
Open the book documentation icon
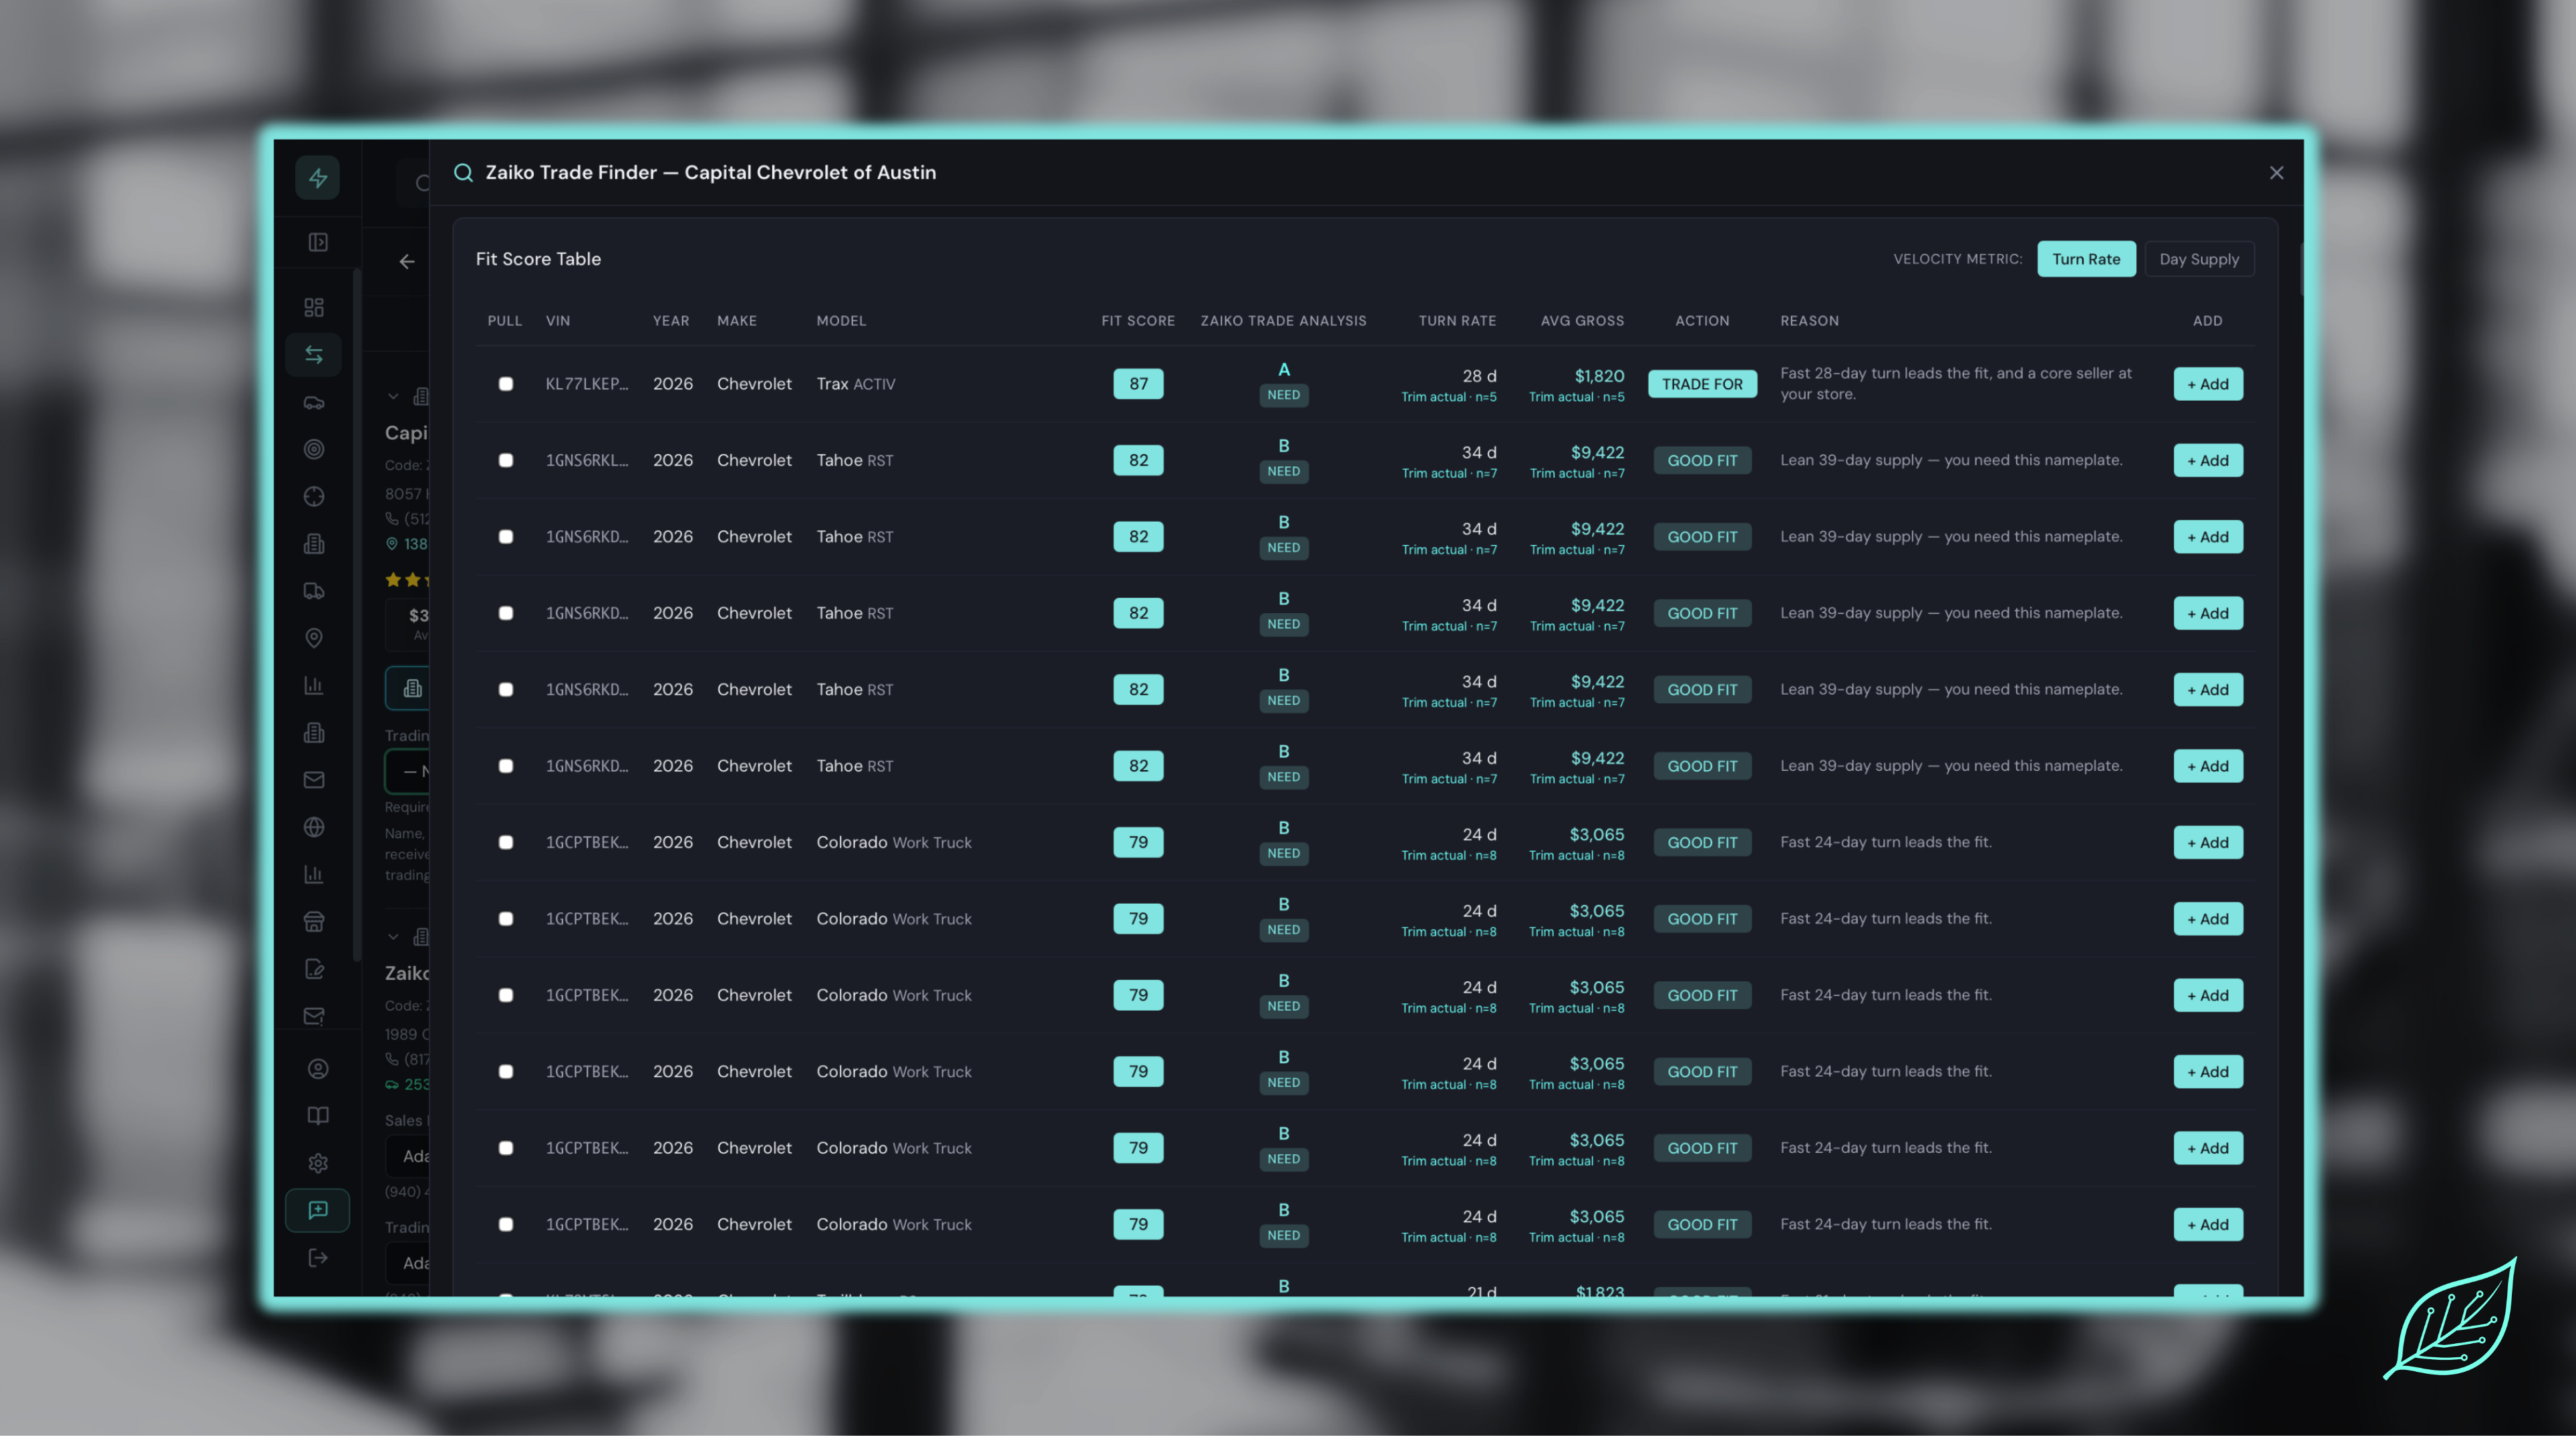pyautogui.click(x=318, y=1116)
